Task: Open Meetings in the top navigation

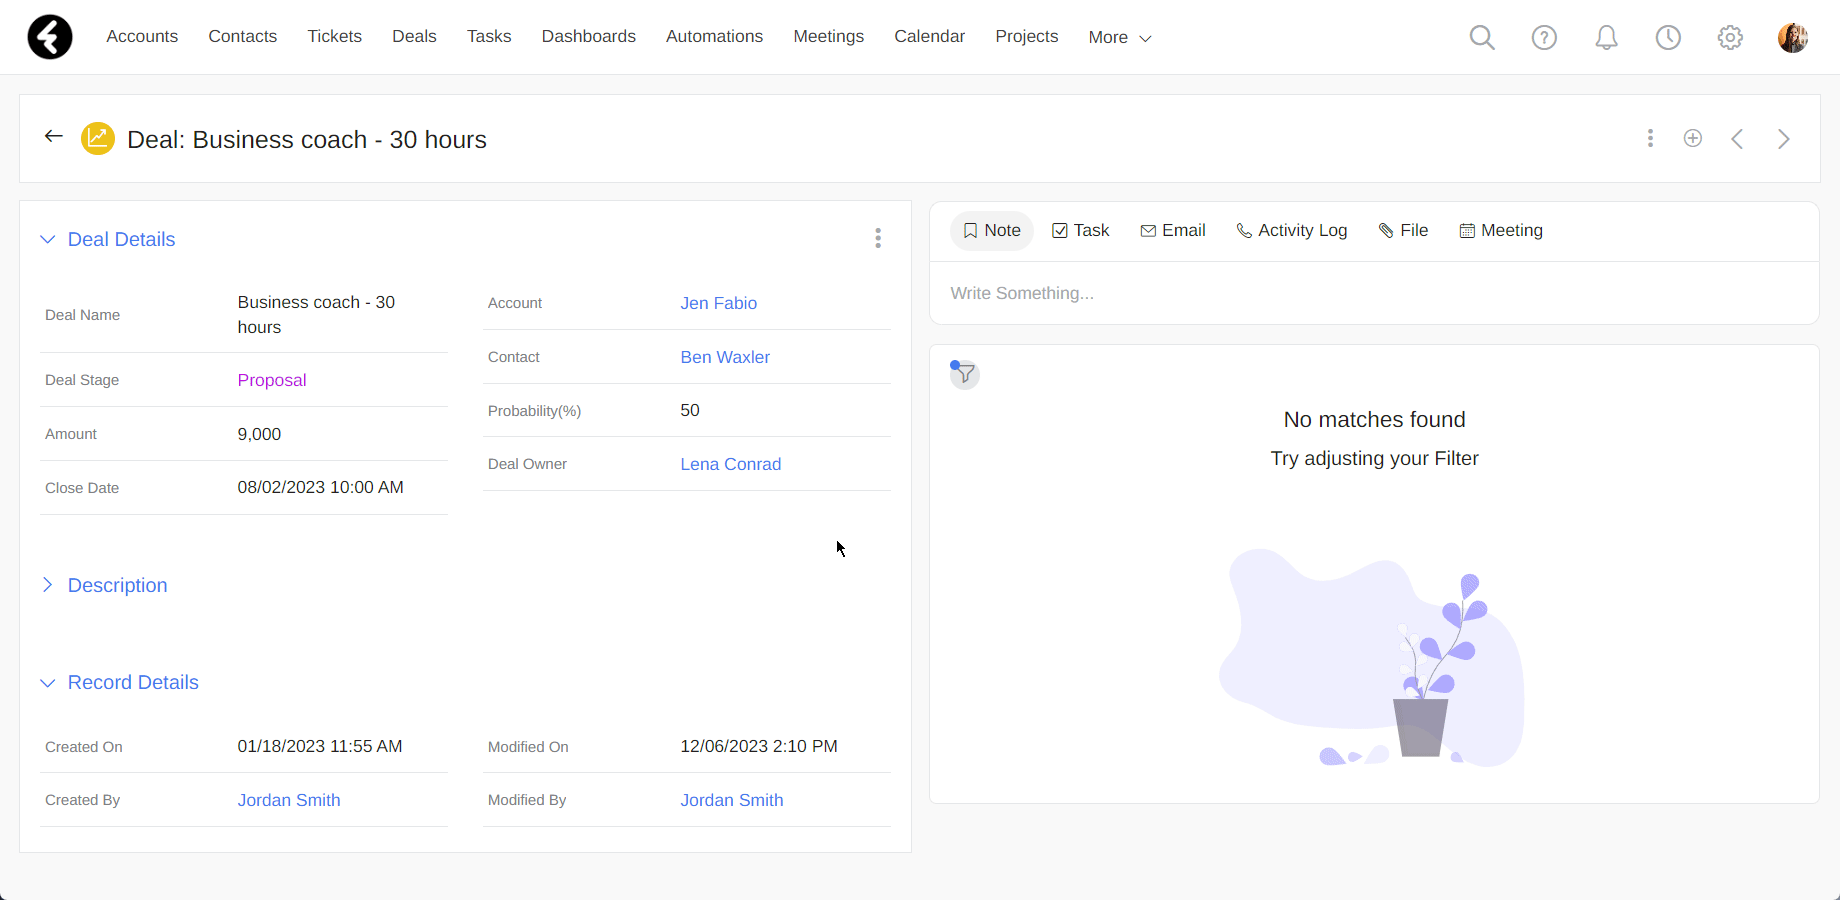Action: pyautogui.click(x=829, y=37)
